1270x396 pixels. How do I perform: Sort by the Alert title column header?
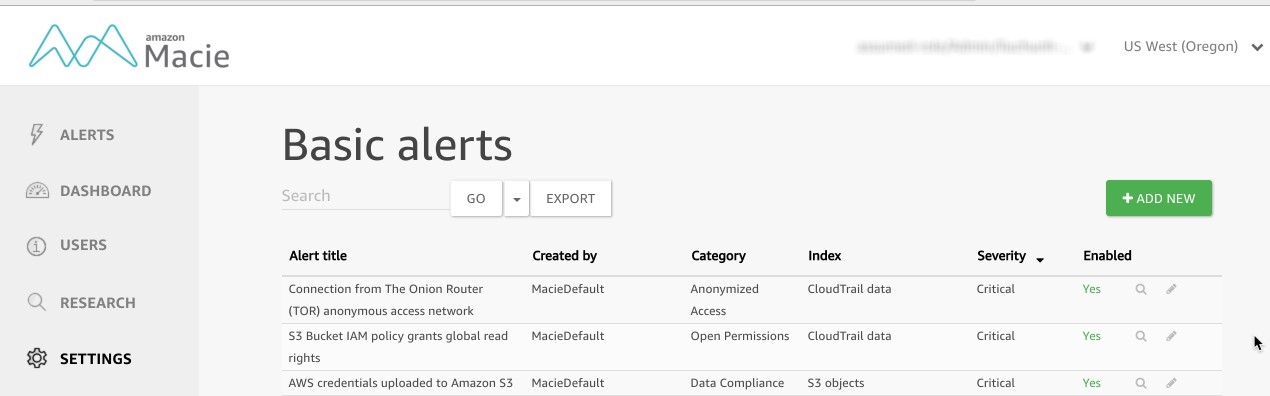318,256
